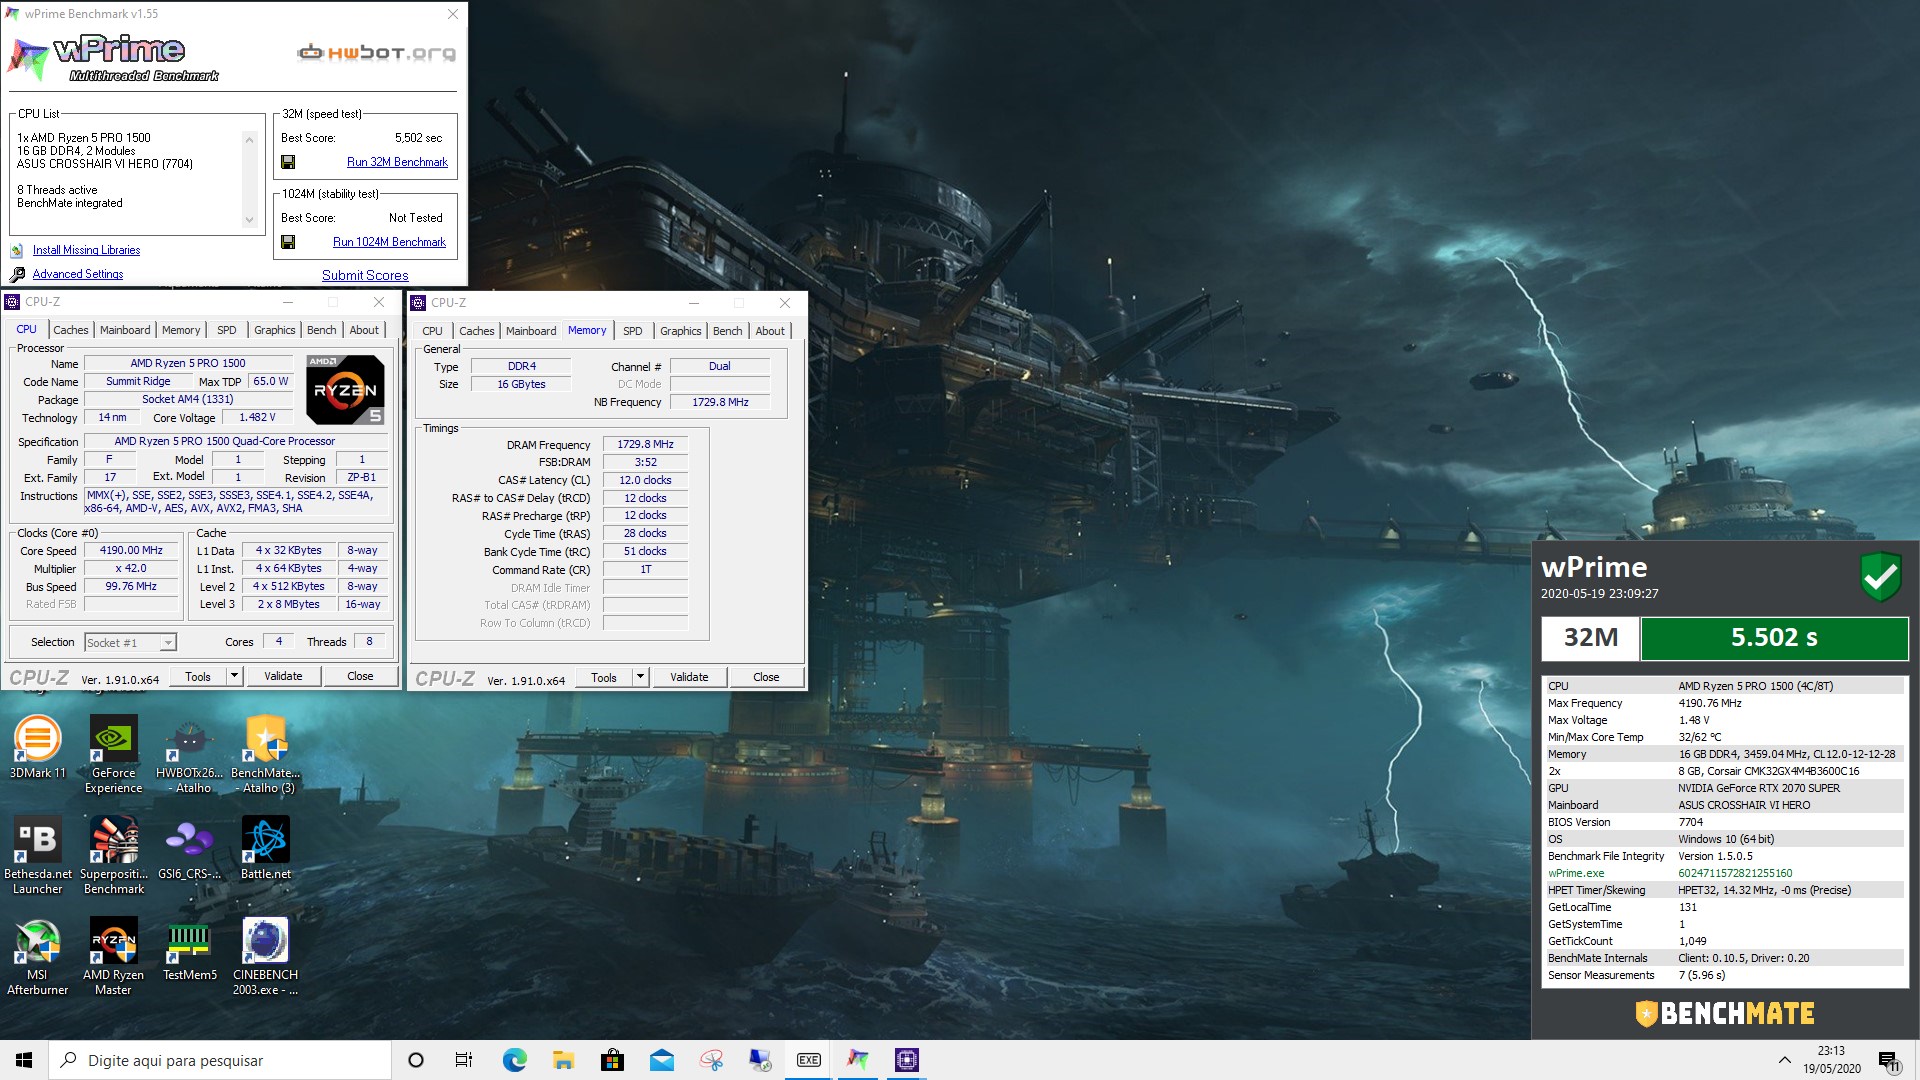
Task: Open the 3DMark 11 desktop icon
Action: (x=37, y=748)
